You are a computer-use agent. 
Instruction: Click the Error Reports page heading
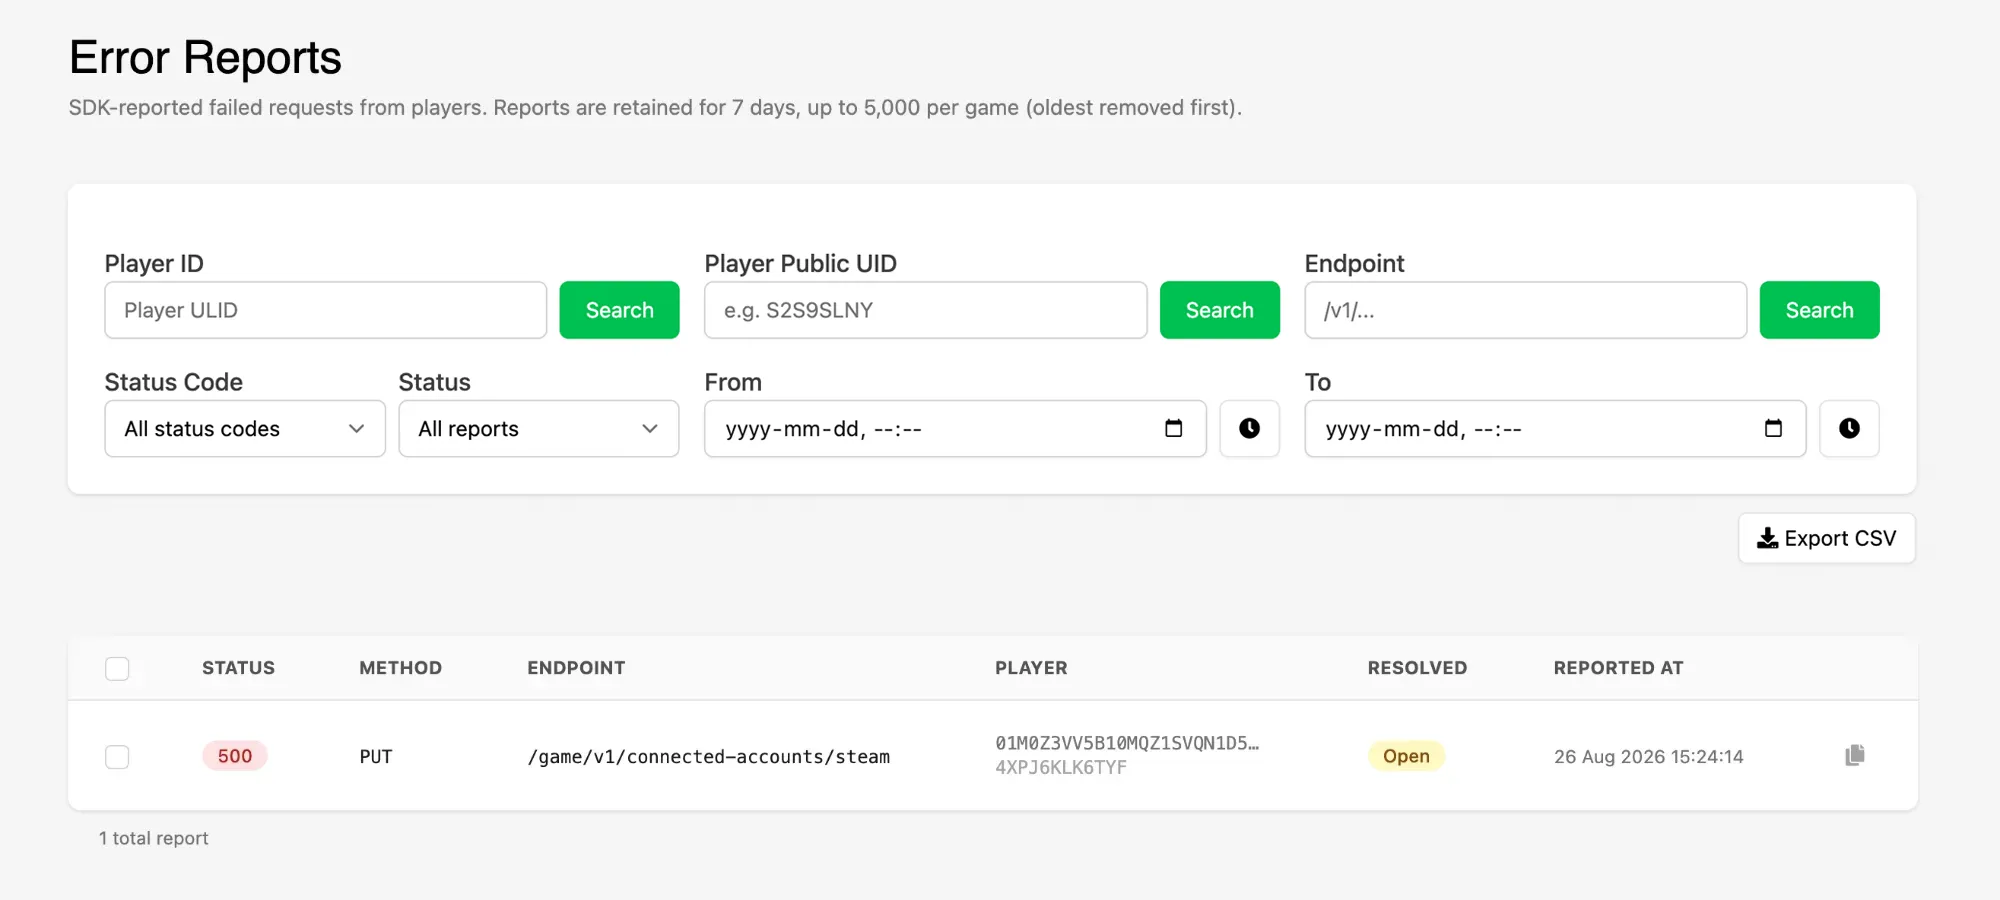[205, 57]
